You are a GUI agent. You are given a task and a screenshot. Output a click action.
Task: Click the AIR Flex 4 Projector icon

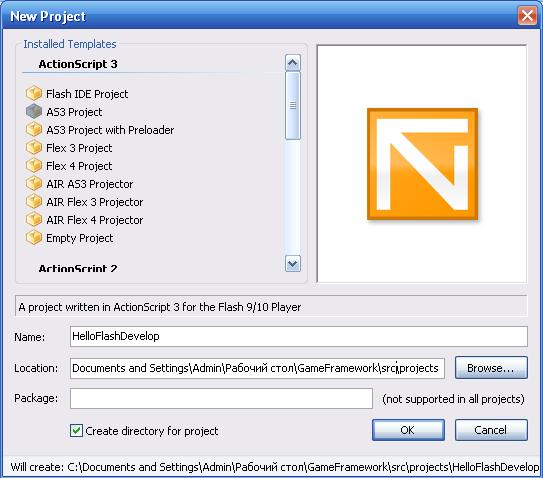pyautogui.click(x=34, y=220)
